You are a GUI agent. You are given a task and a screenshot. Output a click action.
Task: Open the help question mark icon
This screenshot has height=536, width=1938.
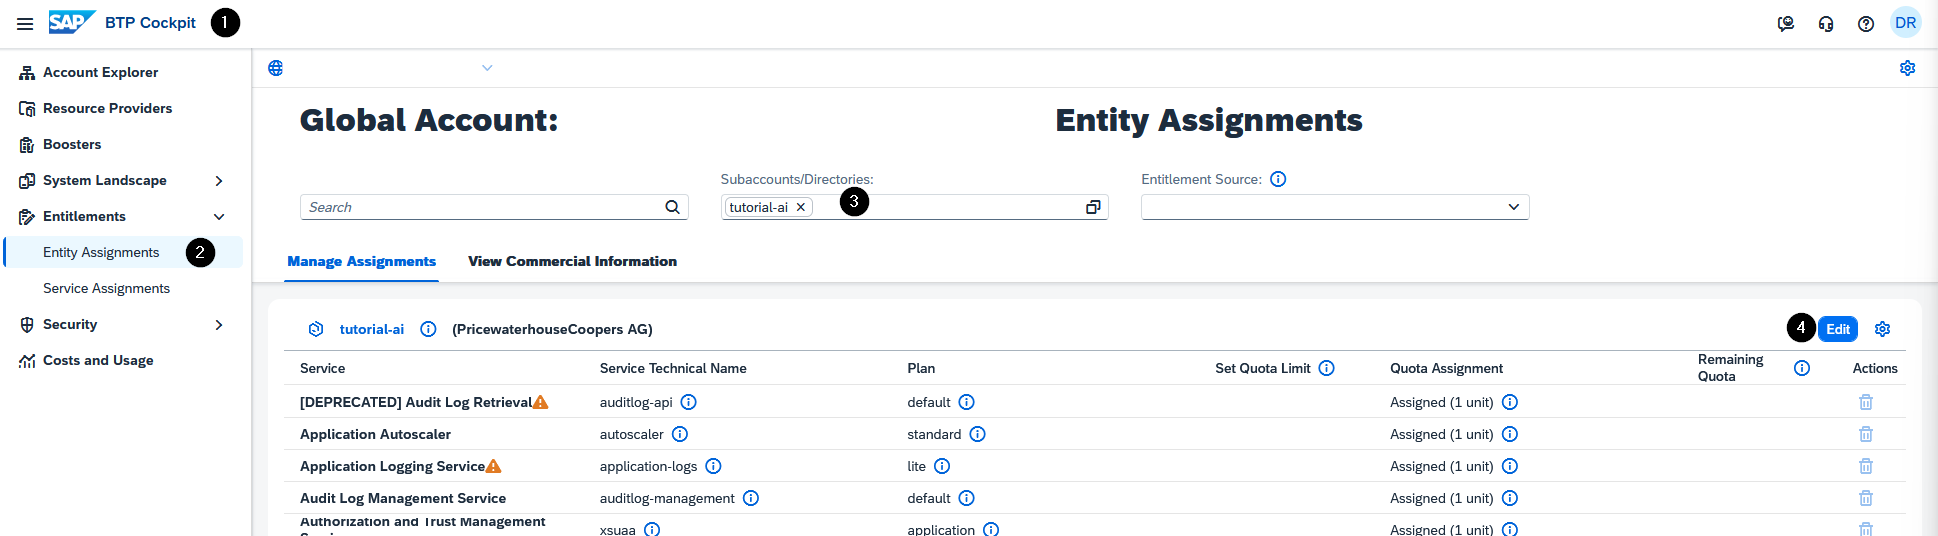coord(1866,23)
